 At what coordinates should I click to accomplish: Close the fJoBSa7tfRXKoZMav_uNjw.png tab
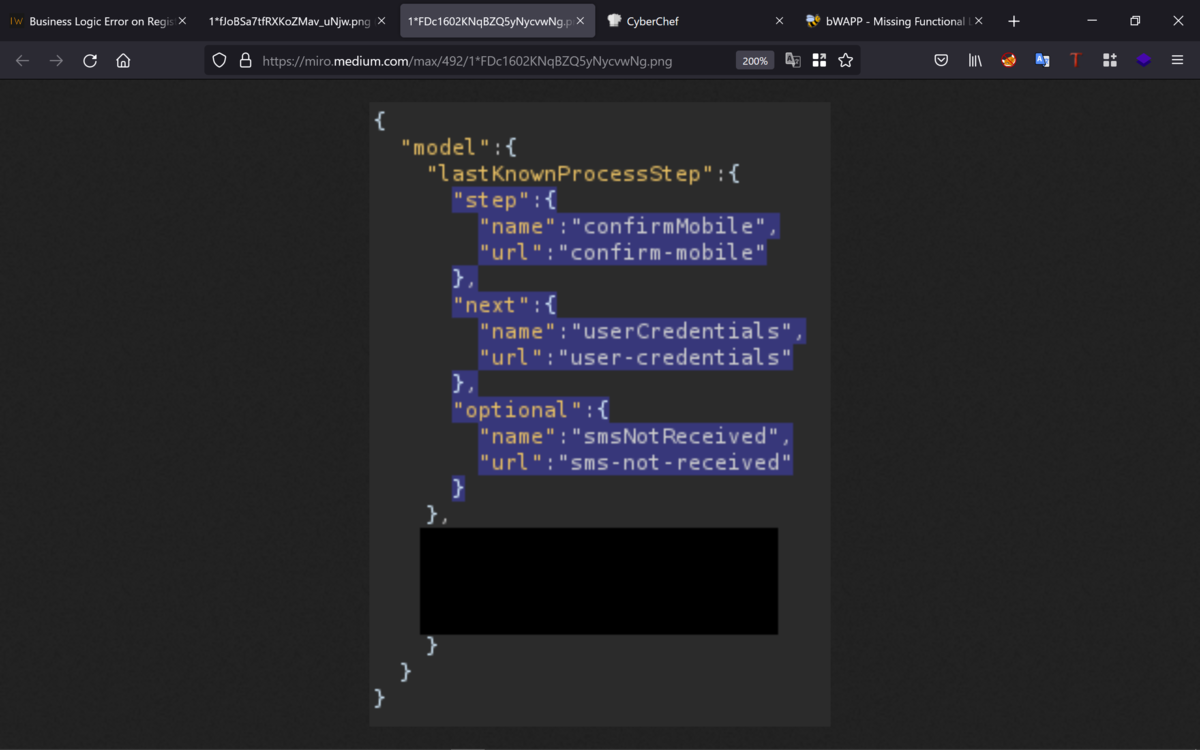381,21
